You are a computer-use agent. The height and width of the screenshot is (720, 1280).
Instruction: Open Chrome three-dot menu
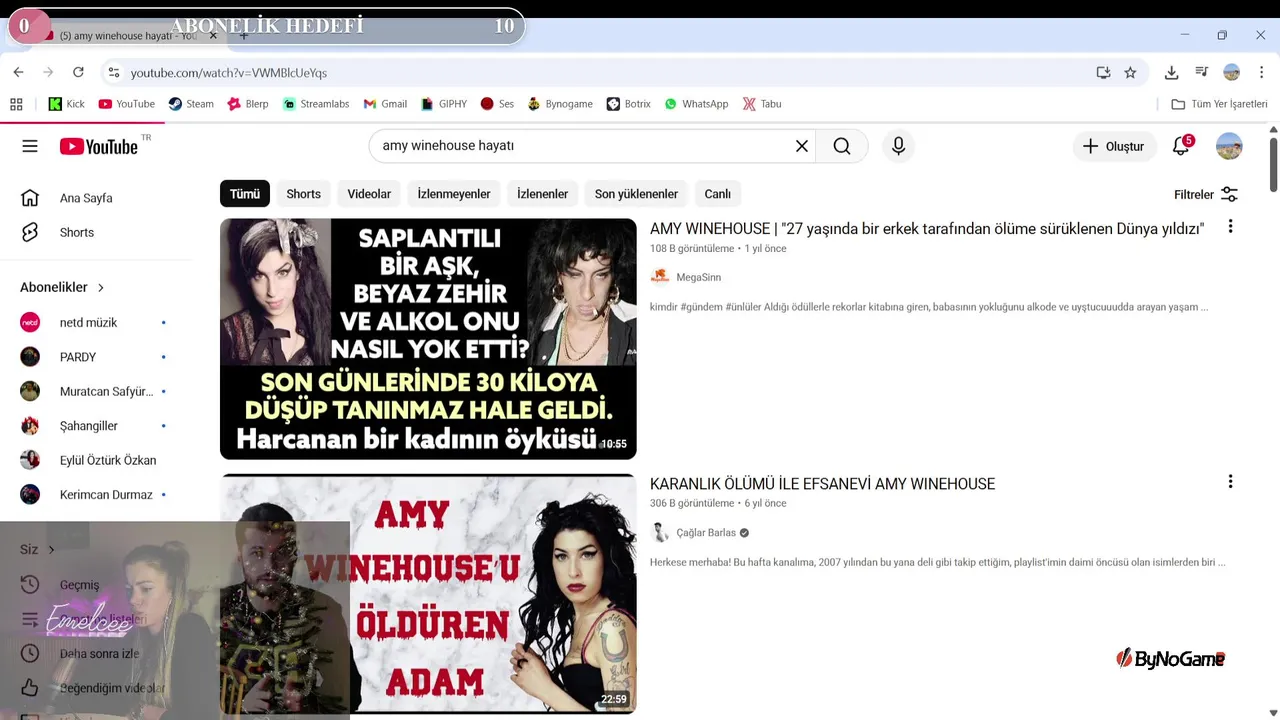point(1261,72)
